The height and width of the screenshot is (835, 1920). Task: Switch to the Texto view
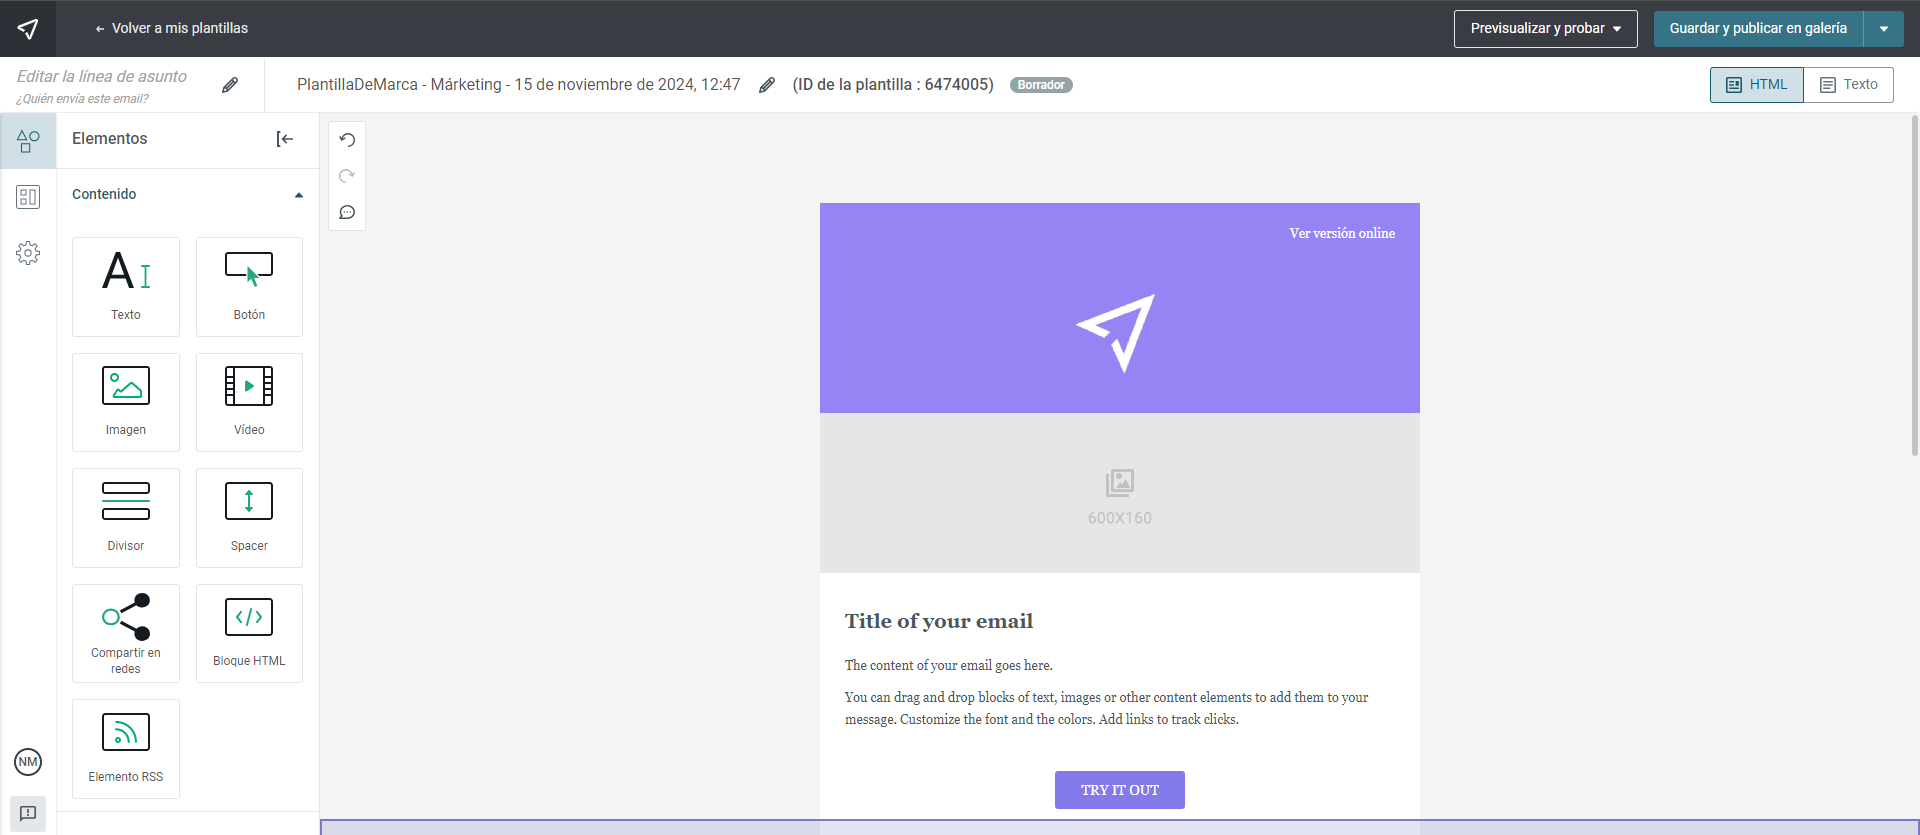[x=1849, y=85]
